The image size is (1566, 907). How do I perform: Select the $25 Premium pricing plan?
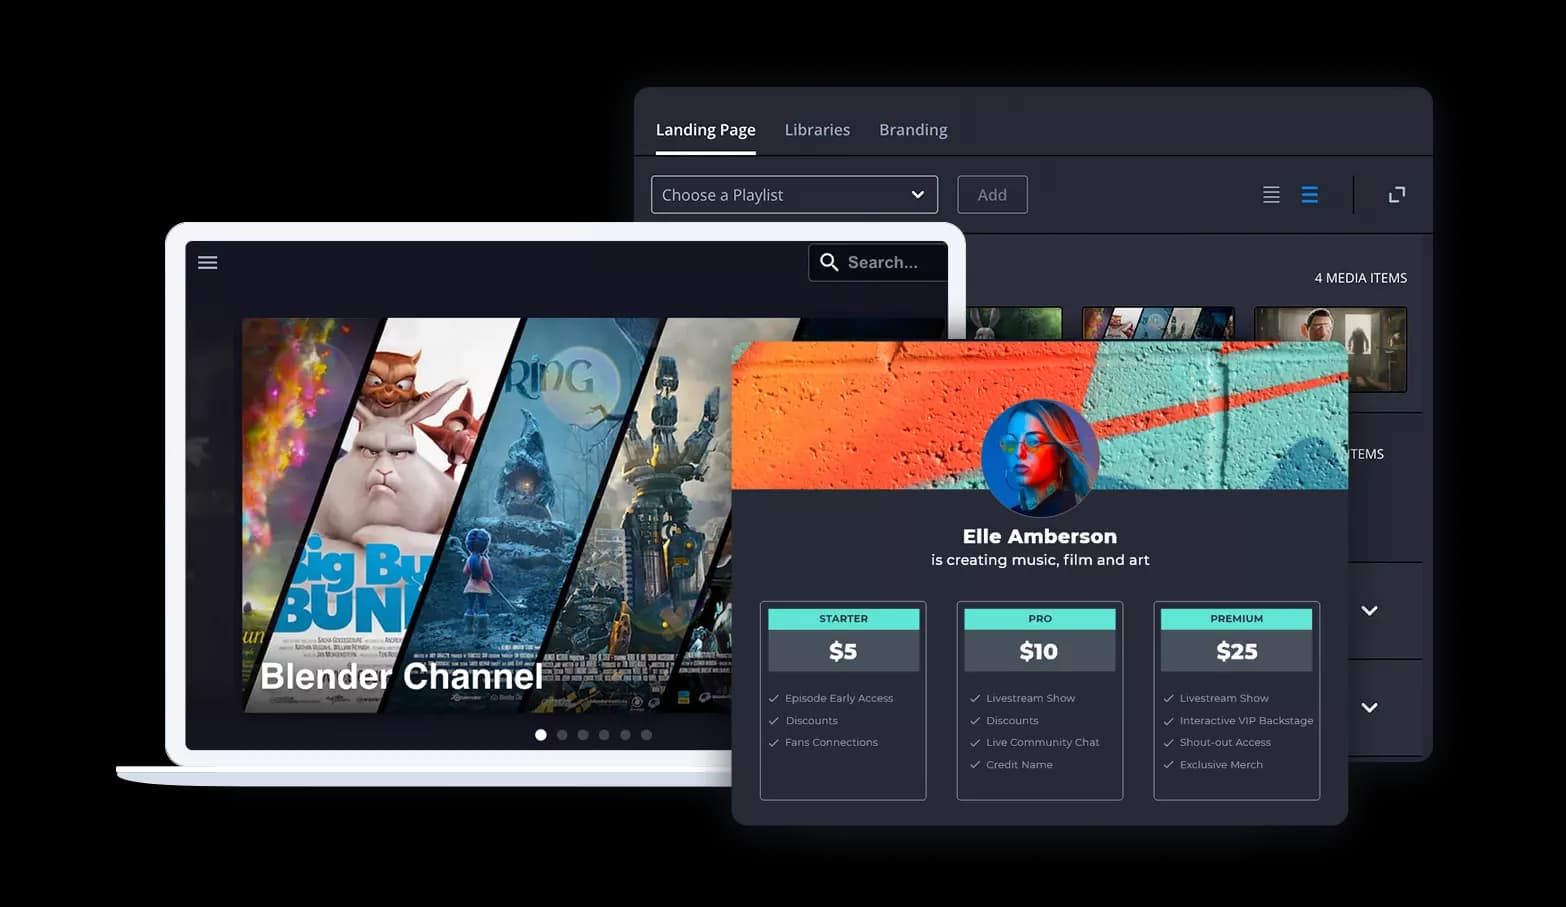point(1237,651)
